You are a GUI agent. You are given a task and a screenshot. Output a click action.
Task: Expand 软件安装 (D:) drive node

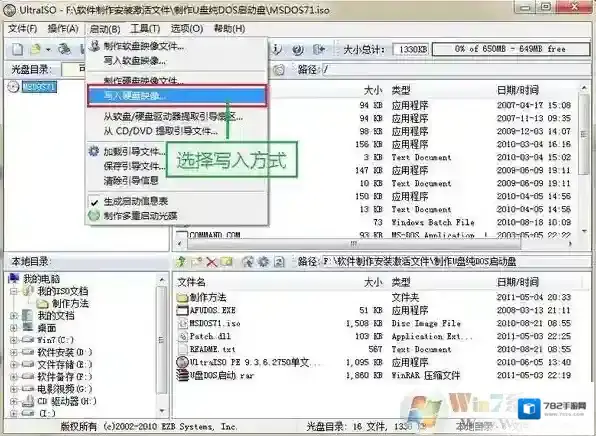pos(14,352)
